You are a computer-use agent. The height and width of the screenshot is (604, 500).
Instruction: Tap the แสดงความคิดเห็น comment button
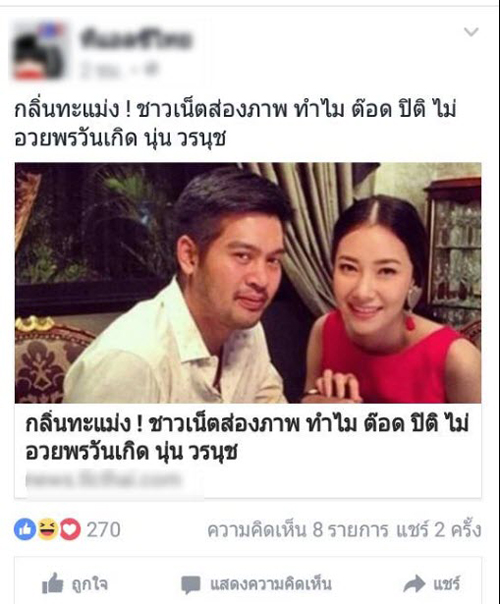[271, 584]
